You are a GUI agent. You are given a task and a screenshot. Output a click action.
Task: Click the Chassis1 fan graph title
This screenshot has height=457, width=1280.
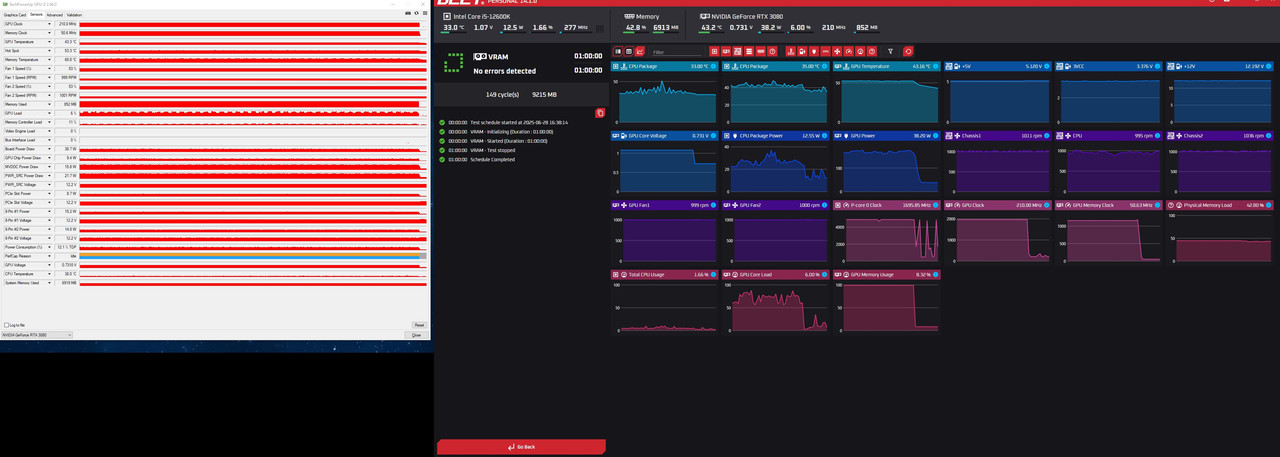pyautogui.click(x=971, y=135)
